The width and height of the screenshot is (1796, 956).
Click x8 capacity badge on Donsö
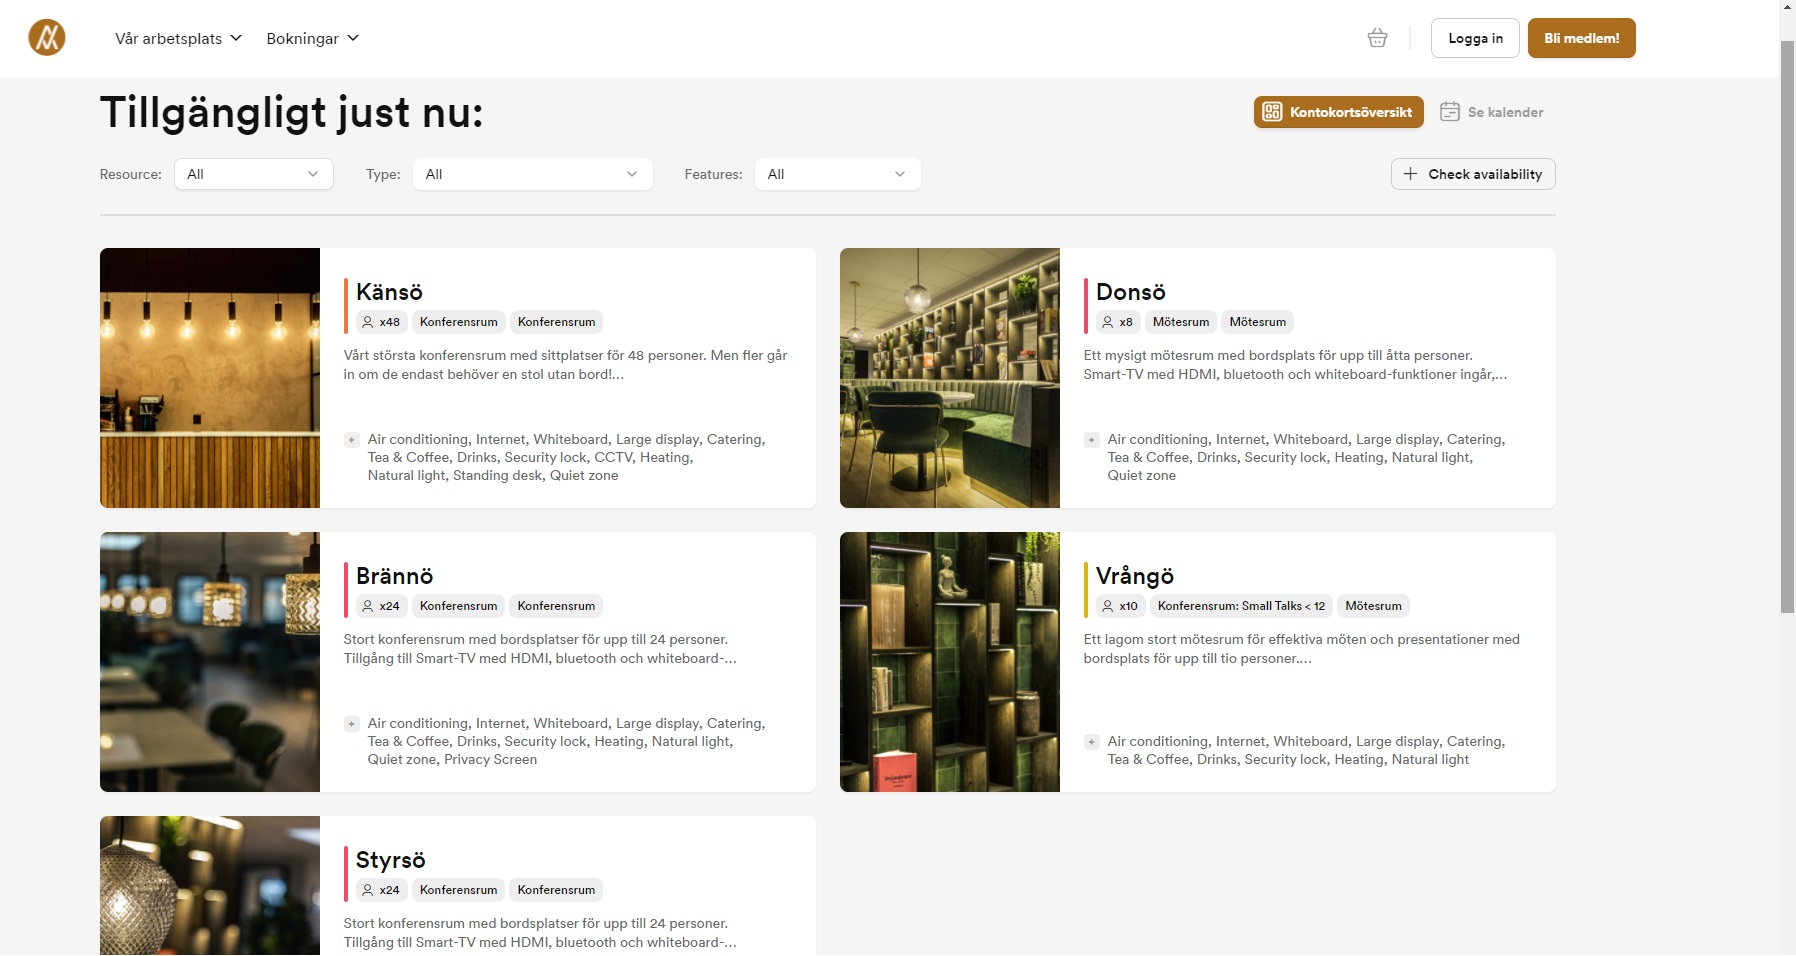[x=1118, y=322]
